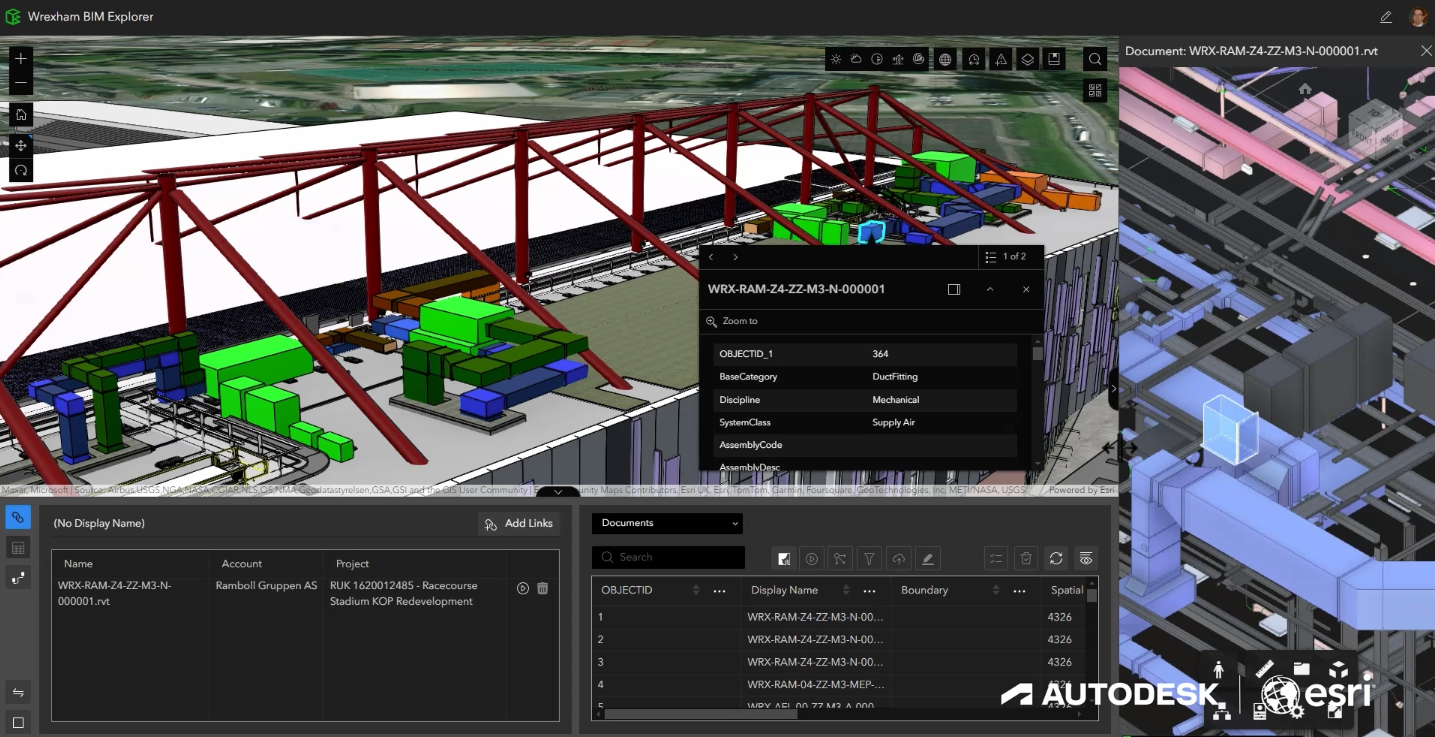This screenshot has width=1435, height=737.
Task: Delete the linked WRX-RAM rvt file row
Action: click(543, 588)
